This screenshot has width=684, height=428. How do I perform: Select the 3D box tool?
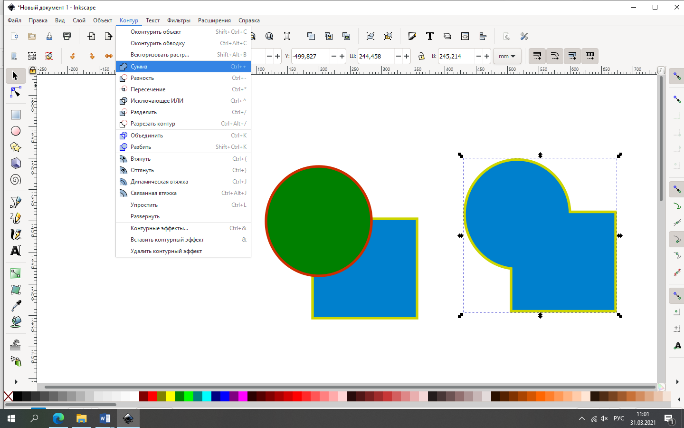coord(16,163)
